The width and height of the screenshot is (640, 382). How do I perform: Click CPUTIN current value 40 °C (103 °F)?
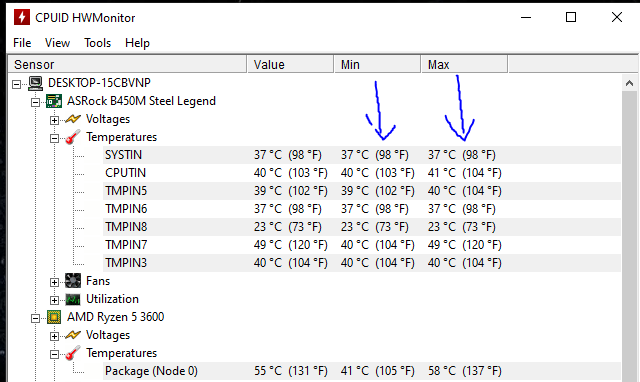(291, 173)
